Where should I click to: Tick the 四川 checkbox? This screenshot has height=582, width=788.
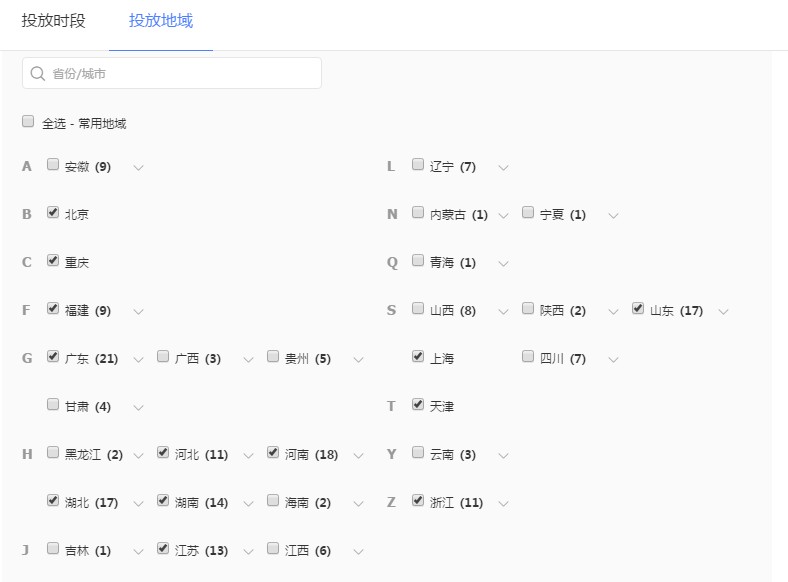point(528,356)
